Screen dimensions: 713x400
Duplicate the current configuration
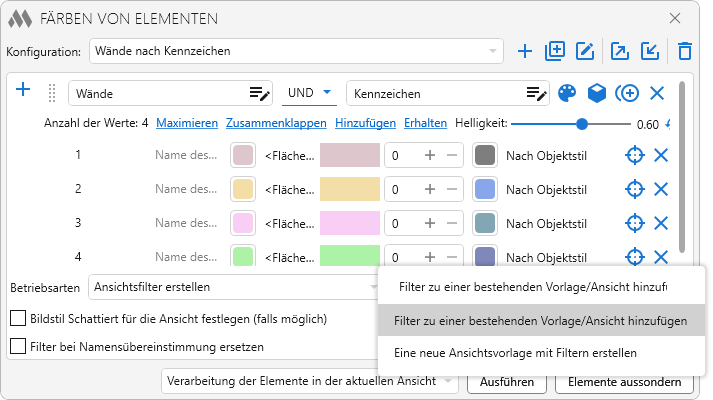(555, 50)
